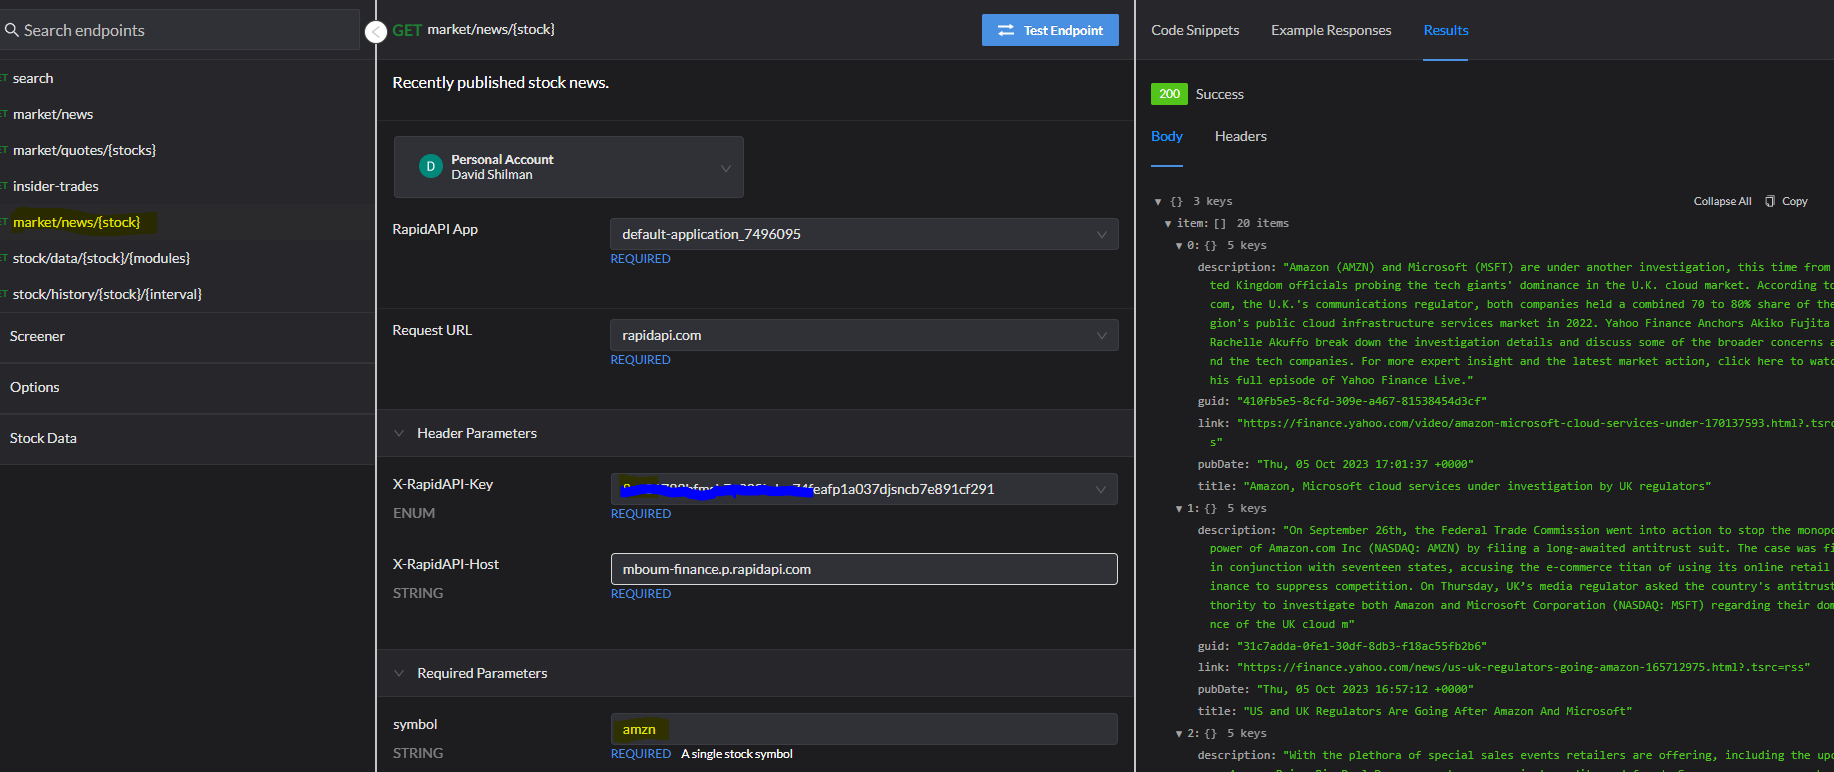The width and height of the screenshot is (1834, 772).
Task: Collapse the Header Parameters section
Action: click(399, 433)
